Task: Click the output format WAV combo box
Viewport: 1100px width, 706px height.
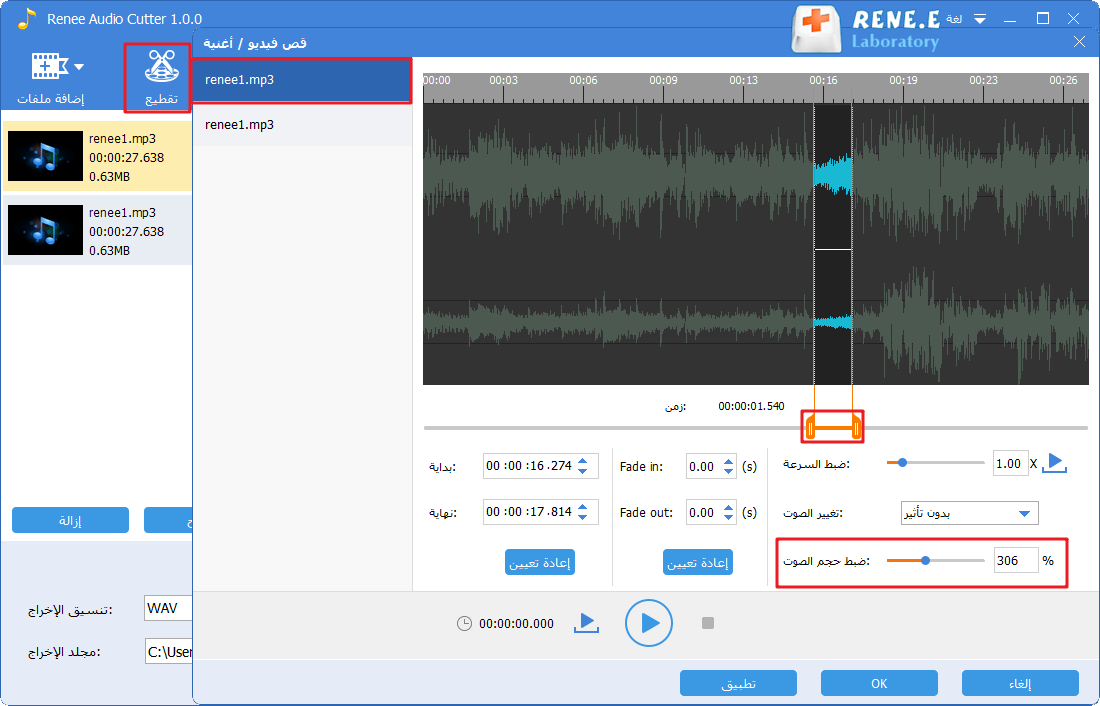Action: pyautogui.click(x=168, y=608)
